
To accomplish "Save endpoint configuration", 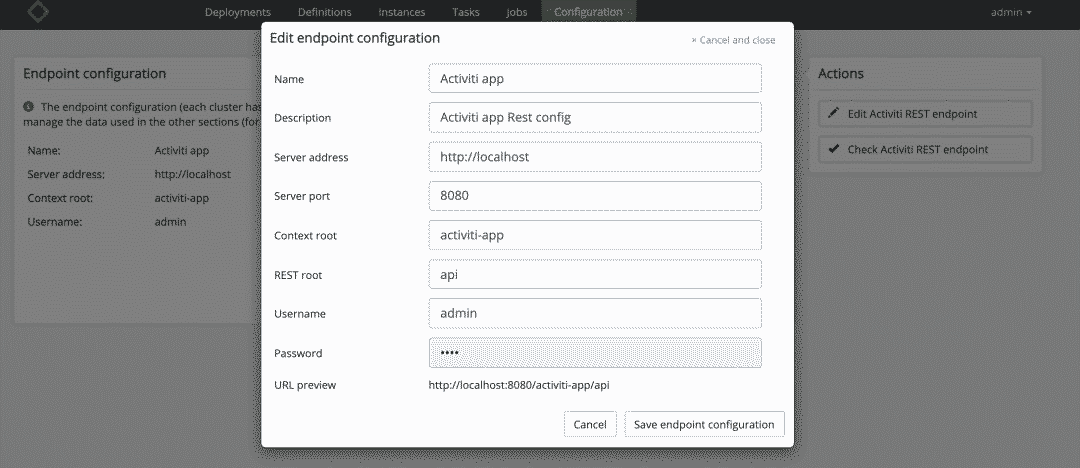I will coord(704,424).
